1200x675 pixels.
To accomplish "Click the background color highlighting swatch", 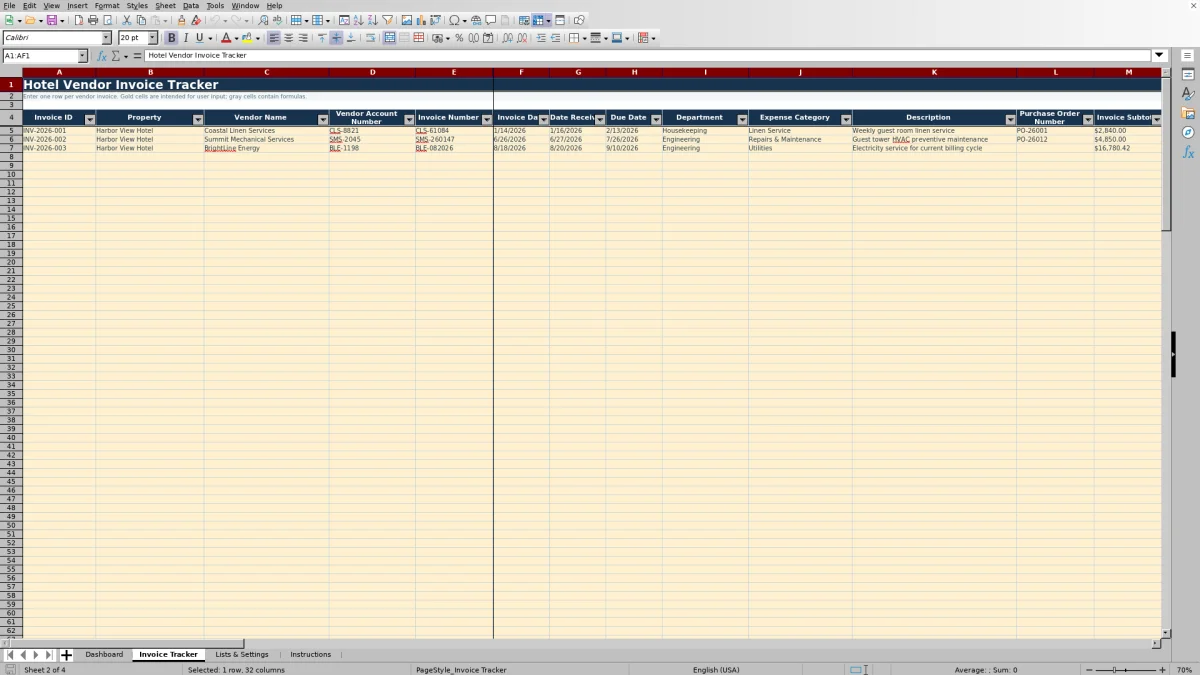I will click(x=247, y=38).
